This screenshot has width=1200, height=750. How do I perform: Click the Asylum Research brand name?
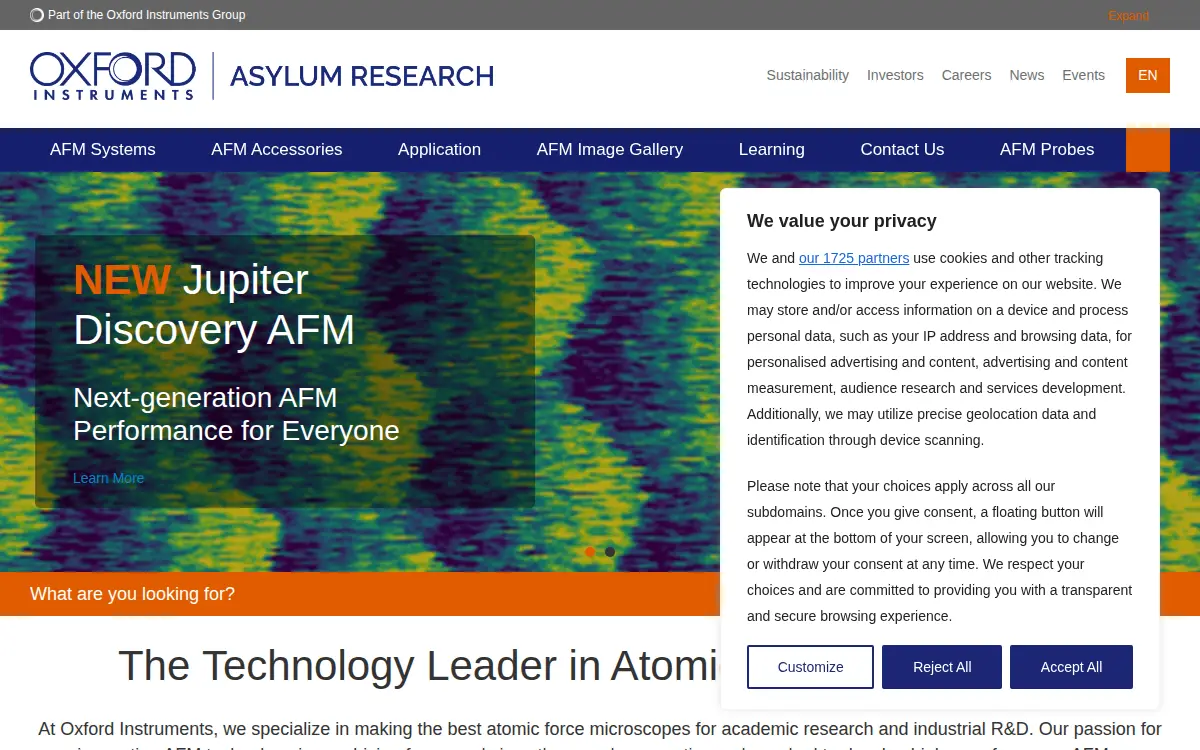point(362,76)
